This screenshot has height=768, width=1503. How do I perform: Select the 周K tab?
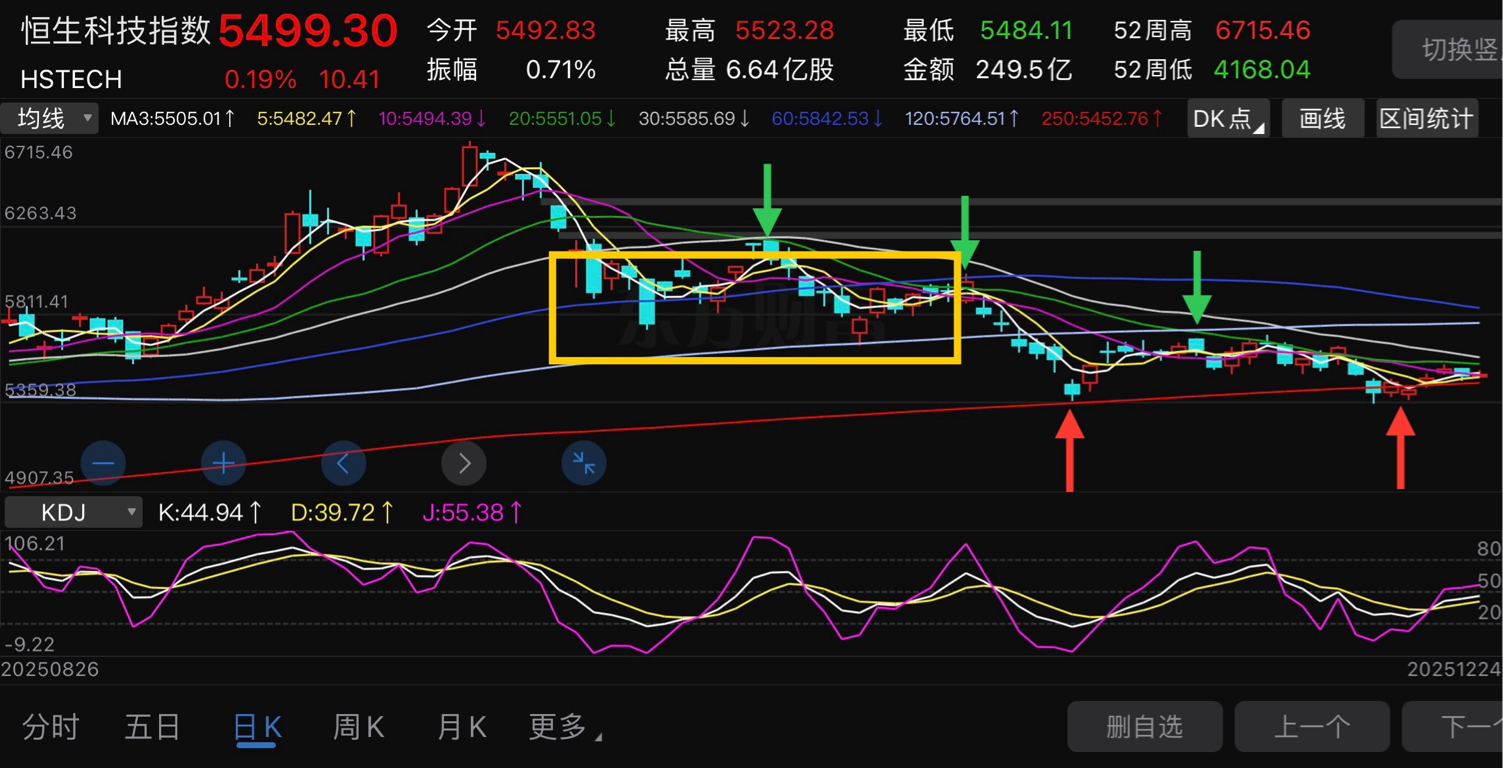tap(358, 727)
